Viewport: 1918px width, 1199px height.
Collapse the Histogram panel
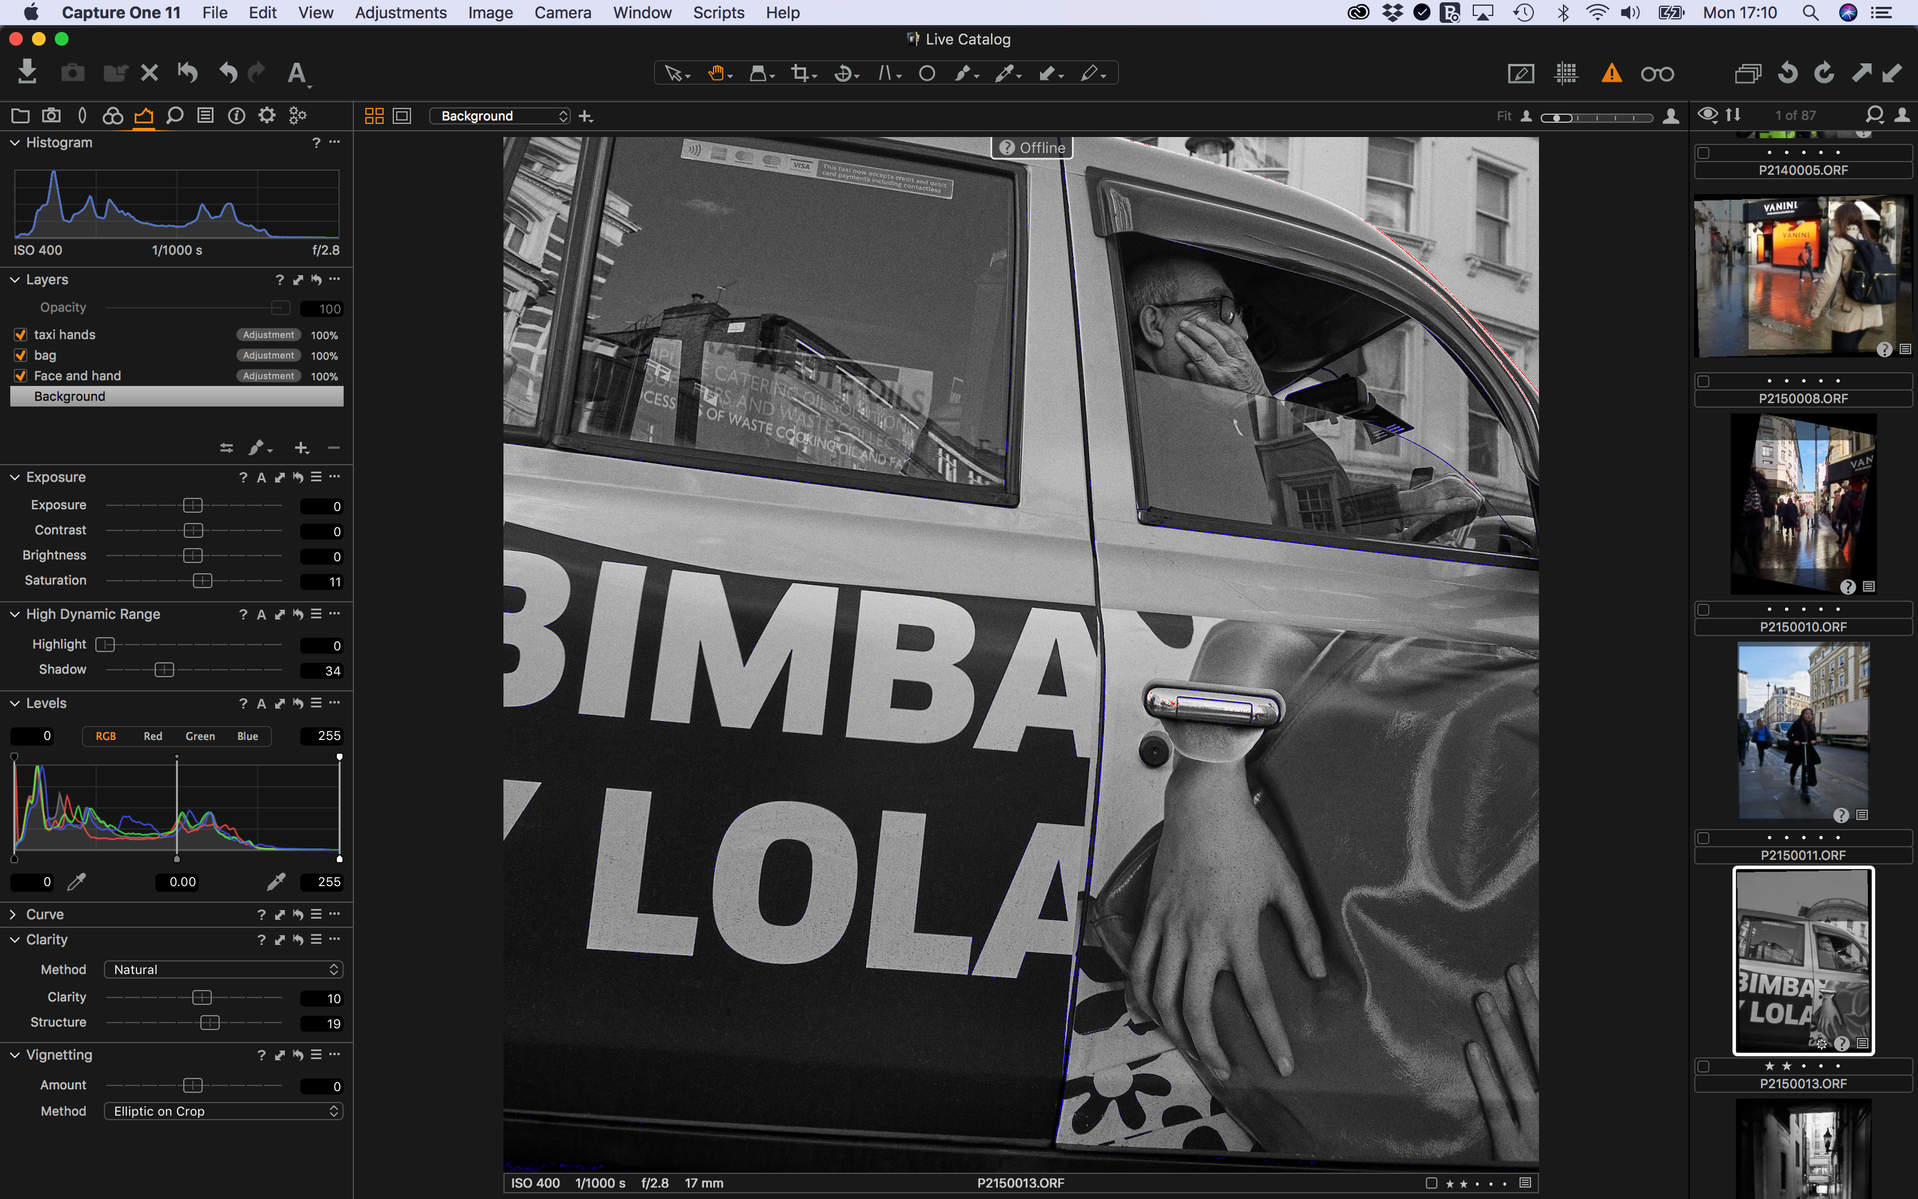click(x=15, y=143)
